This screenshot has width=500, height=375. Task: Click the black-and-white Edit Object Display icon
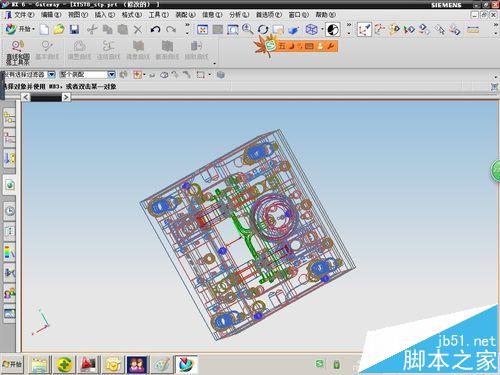333,30
